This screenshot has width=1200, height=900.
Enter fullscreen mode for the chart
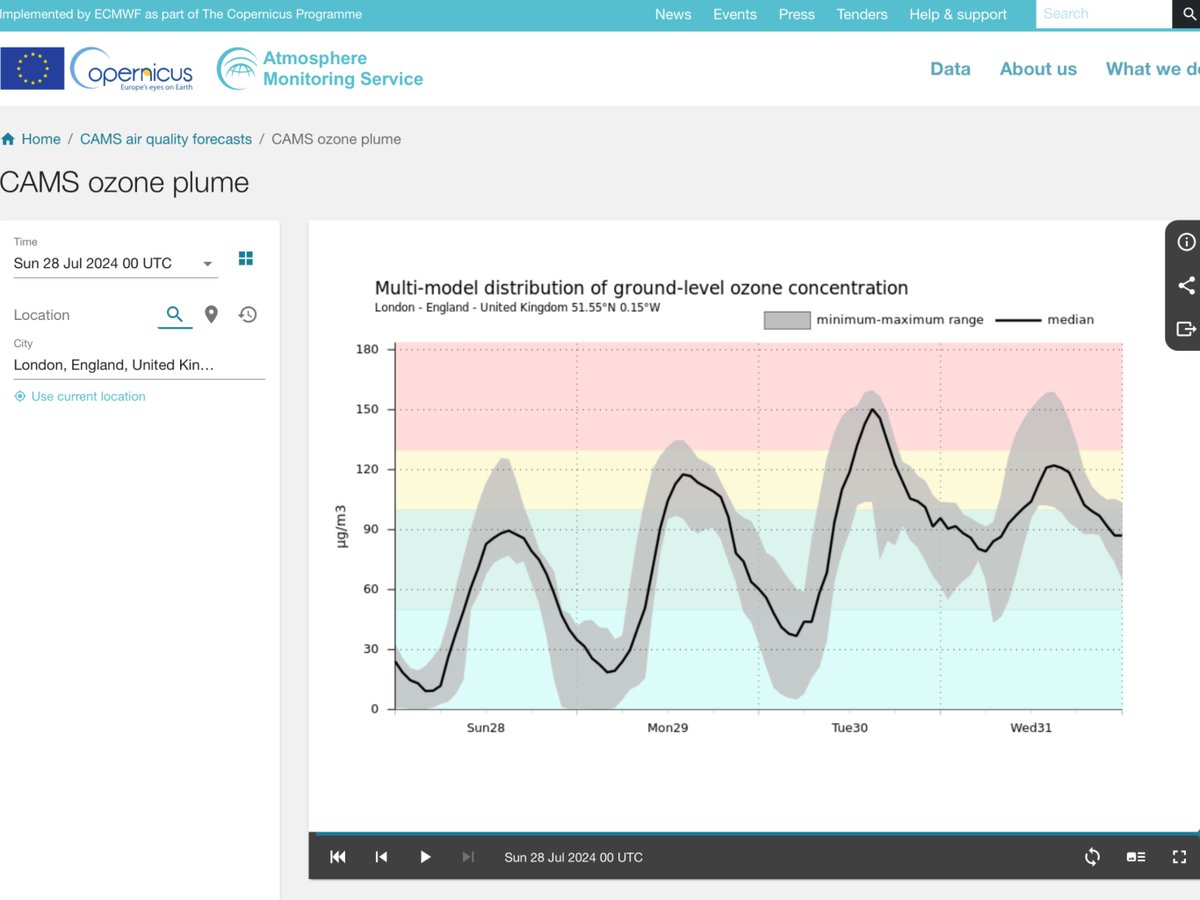[x=1179, y=857]
